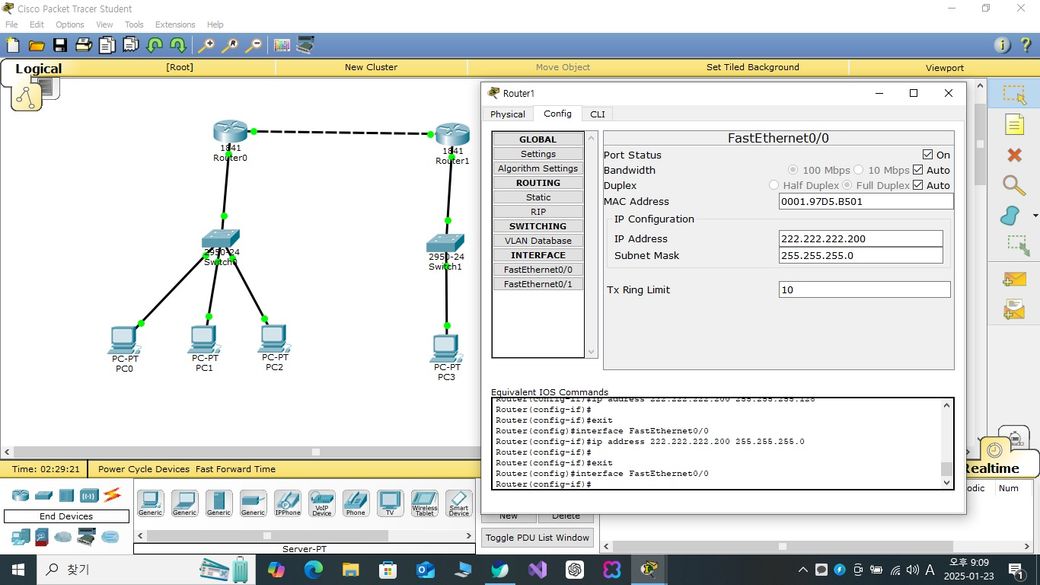Click the device list right scroll arrow

pos(469,536)
